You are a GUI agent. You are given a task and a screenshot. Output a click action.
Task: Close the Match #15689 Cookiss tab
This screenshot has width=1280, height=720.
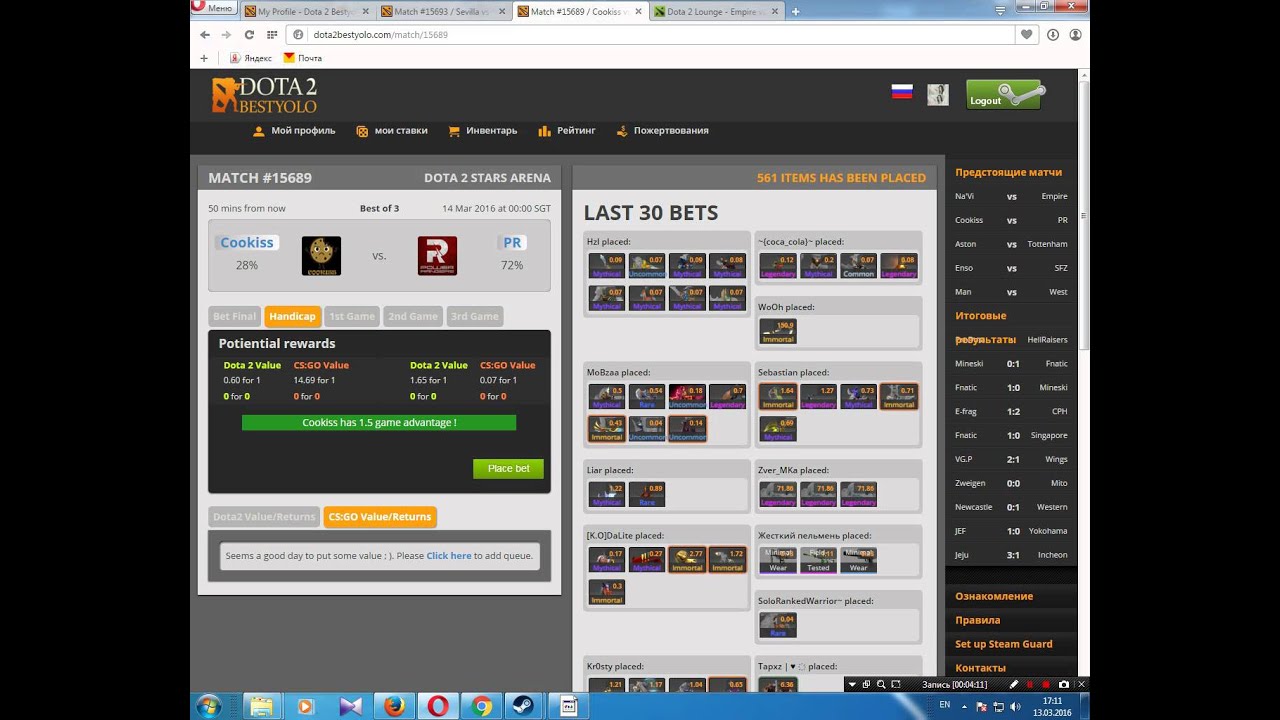pyautogui.click(x=637, y=12)
